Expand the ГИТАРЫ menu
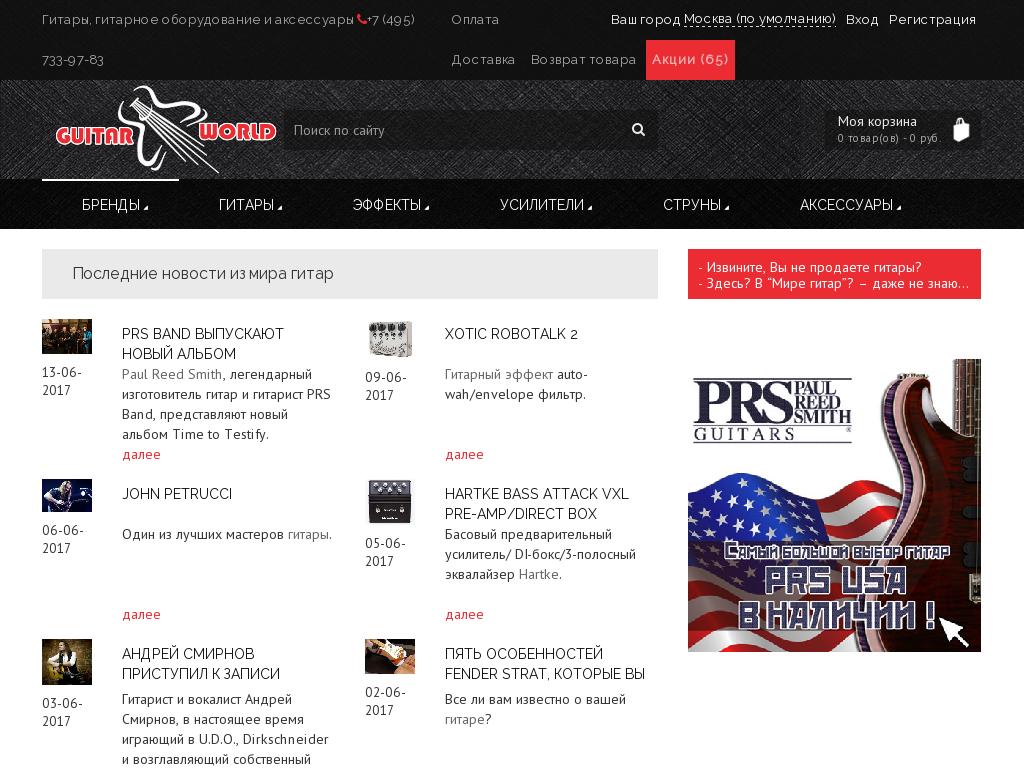The height and width of the screenshot is (768, 1024). tap(250, 205)
